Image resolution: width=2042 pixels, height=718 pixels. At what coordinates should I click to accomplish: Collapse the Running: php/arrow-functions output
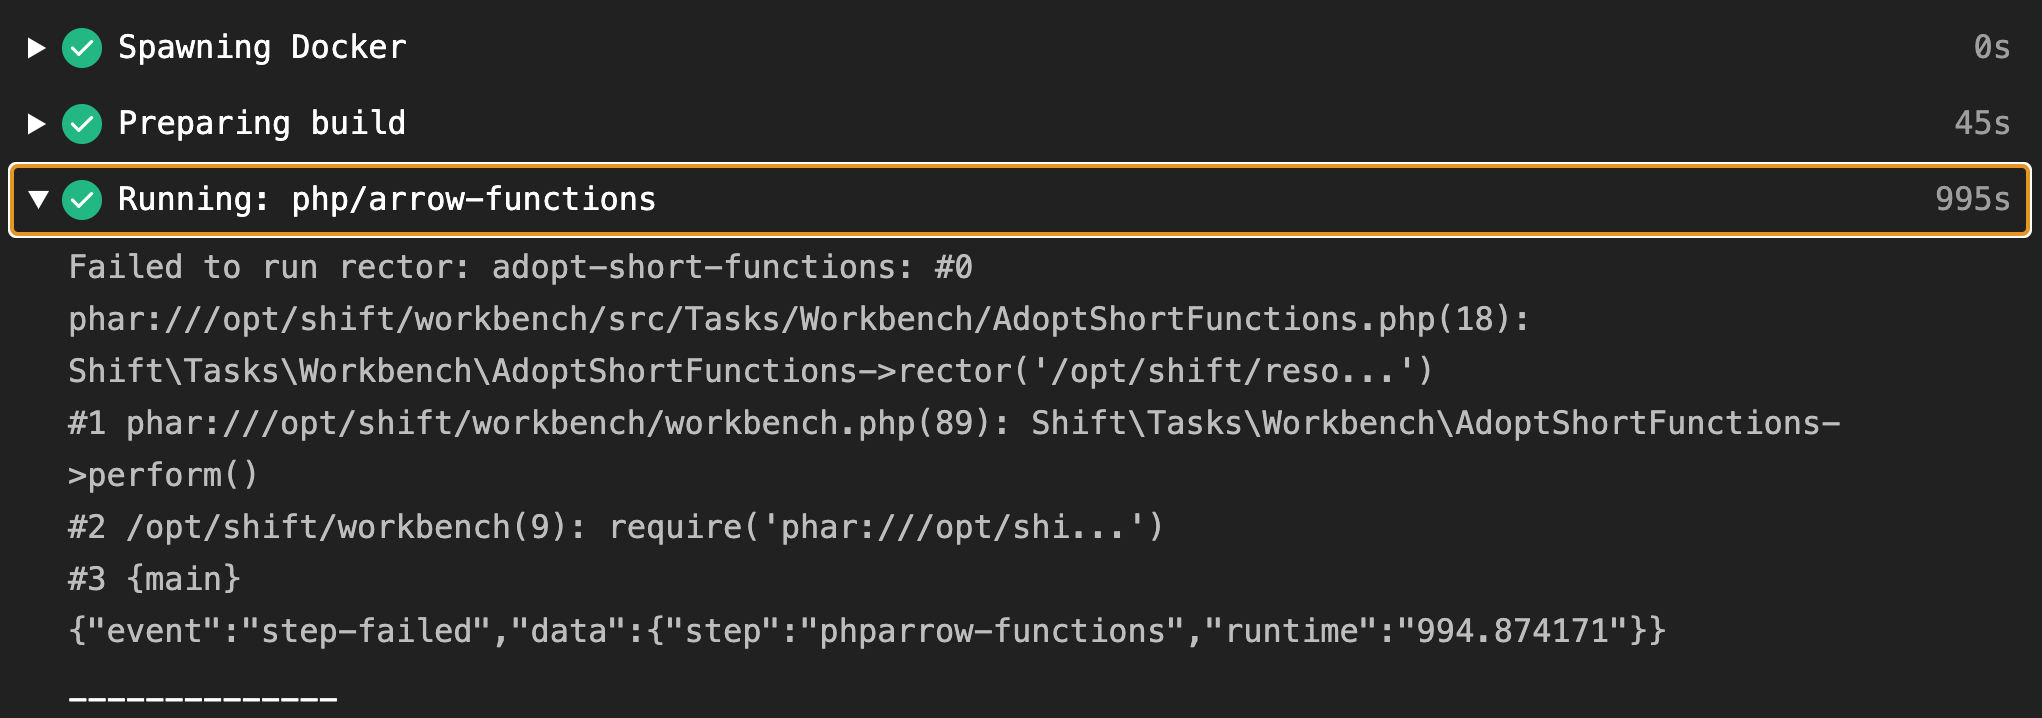(x=36, y=199)
